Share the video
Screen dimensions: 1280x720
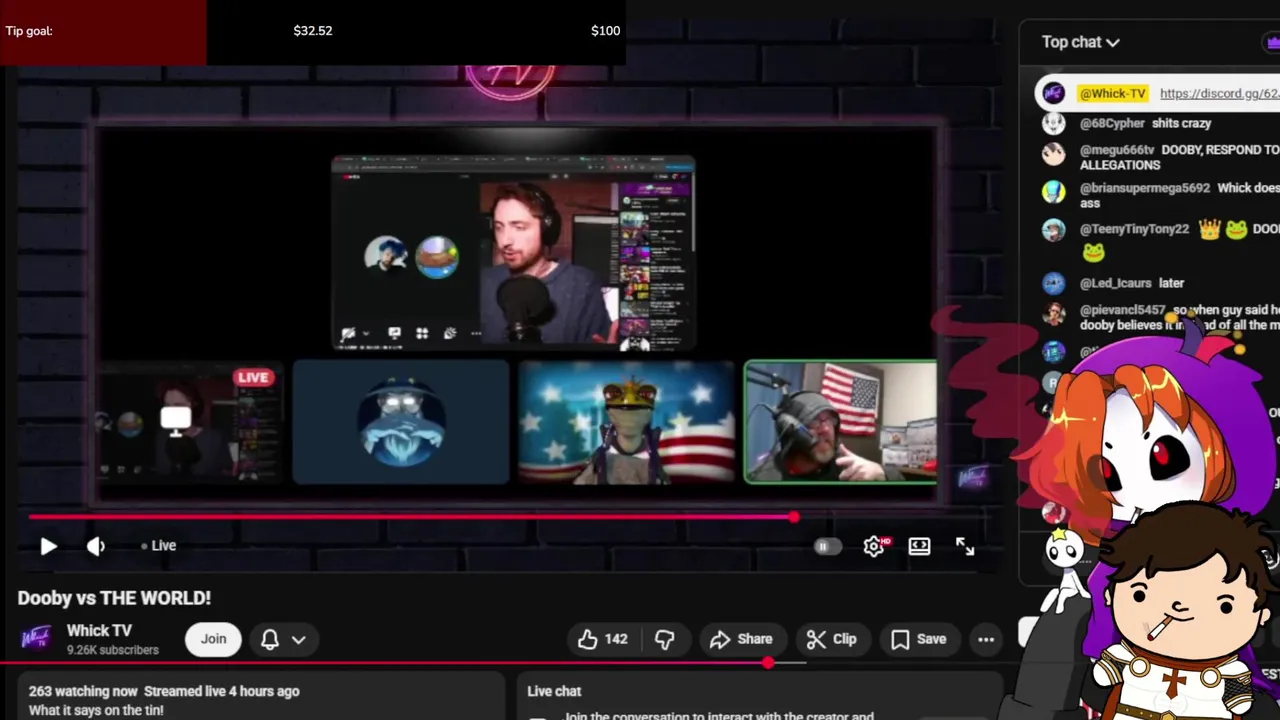[x=741, y=639]
